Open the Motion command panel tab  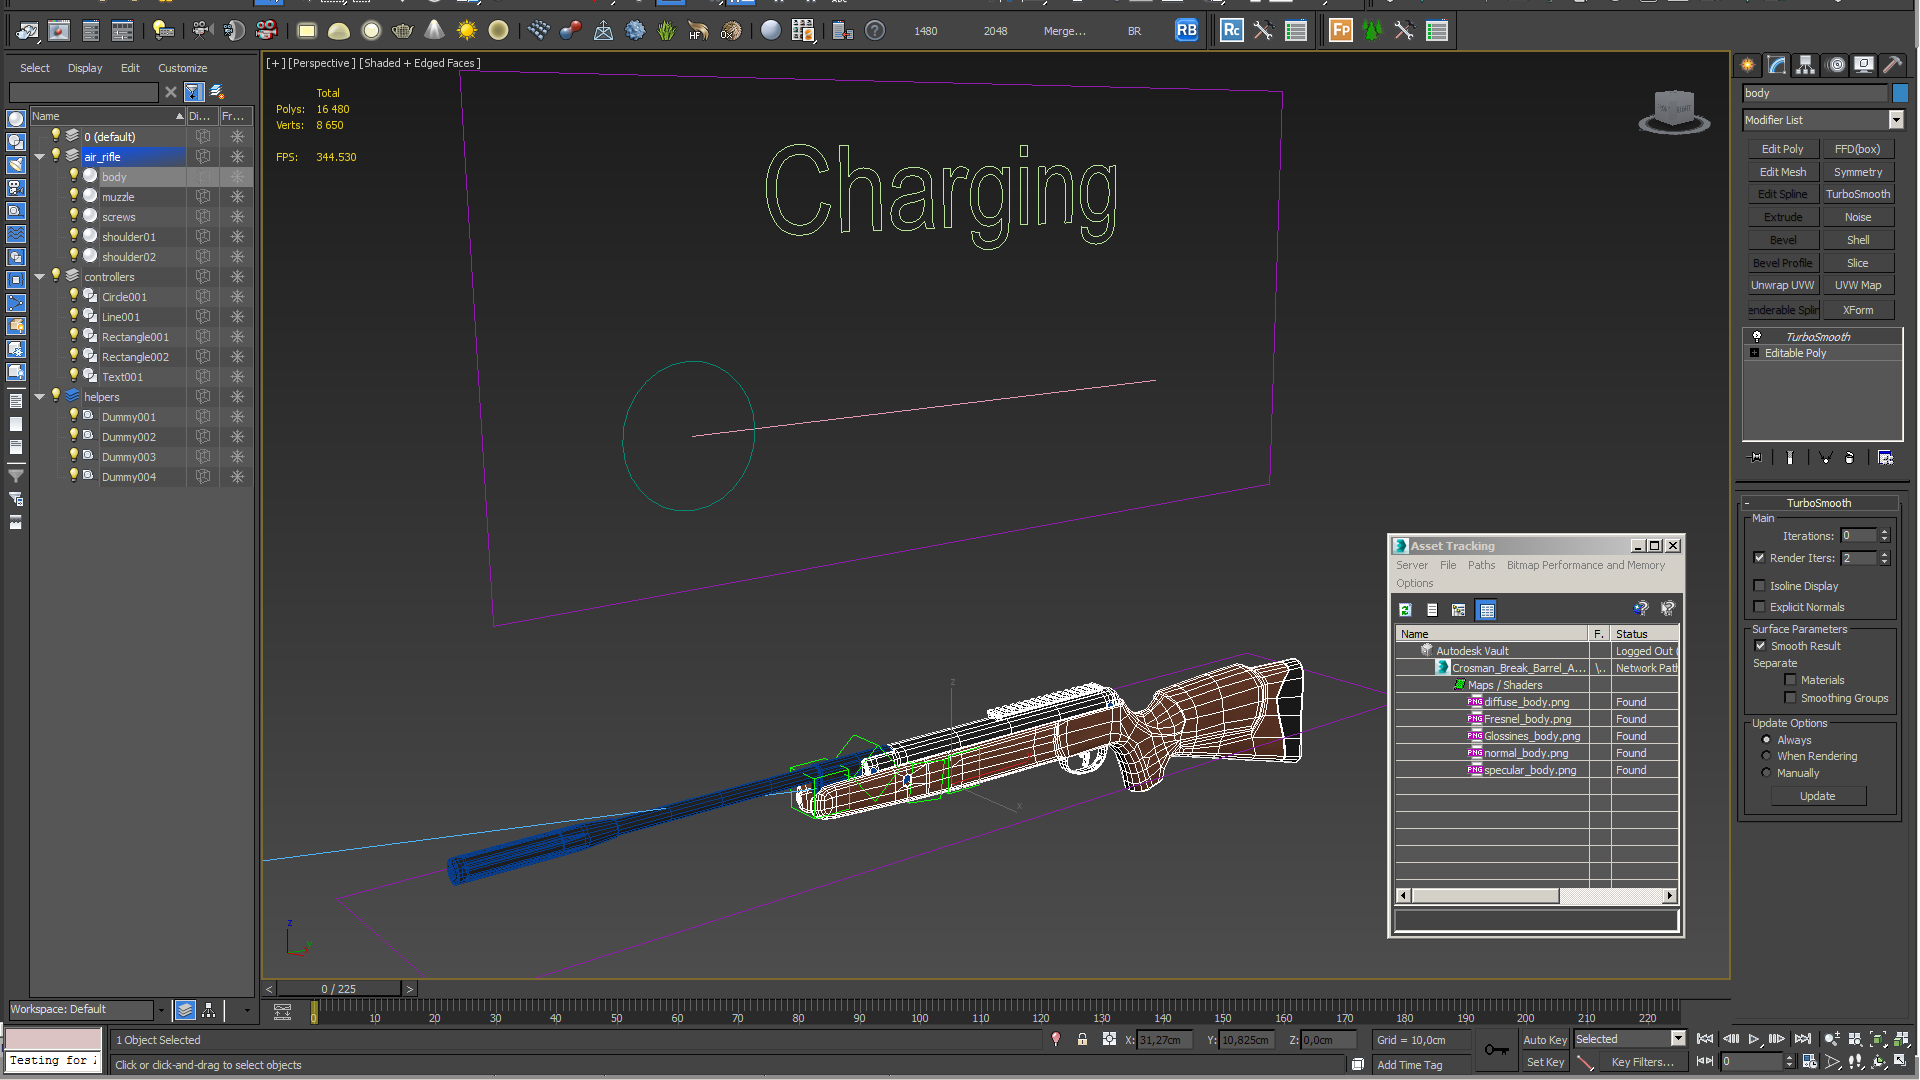tap(1836, 65)
